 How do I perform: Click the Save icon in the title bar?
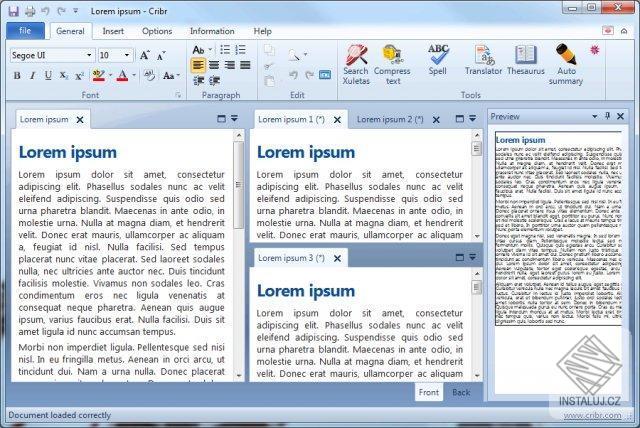coord(13,11)
